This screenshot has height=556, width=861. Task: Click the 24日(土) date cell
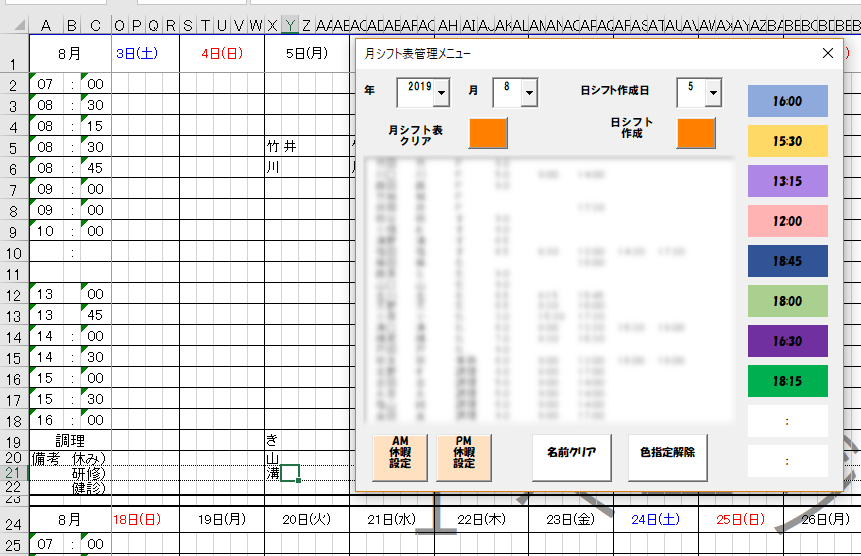tap(656, 519)
